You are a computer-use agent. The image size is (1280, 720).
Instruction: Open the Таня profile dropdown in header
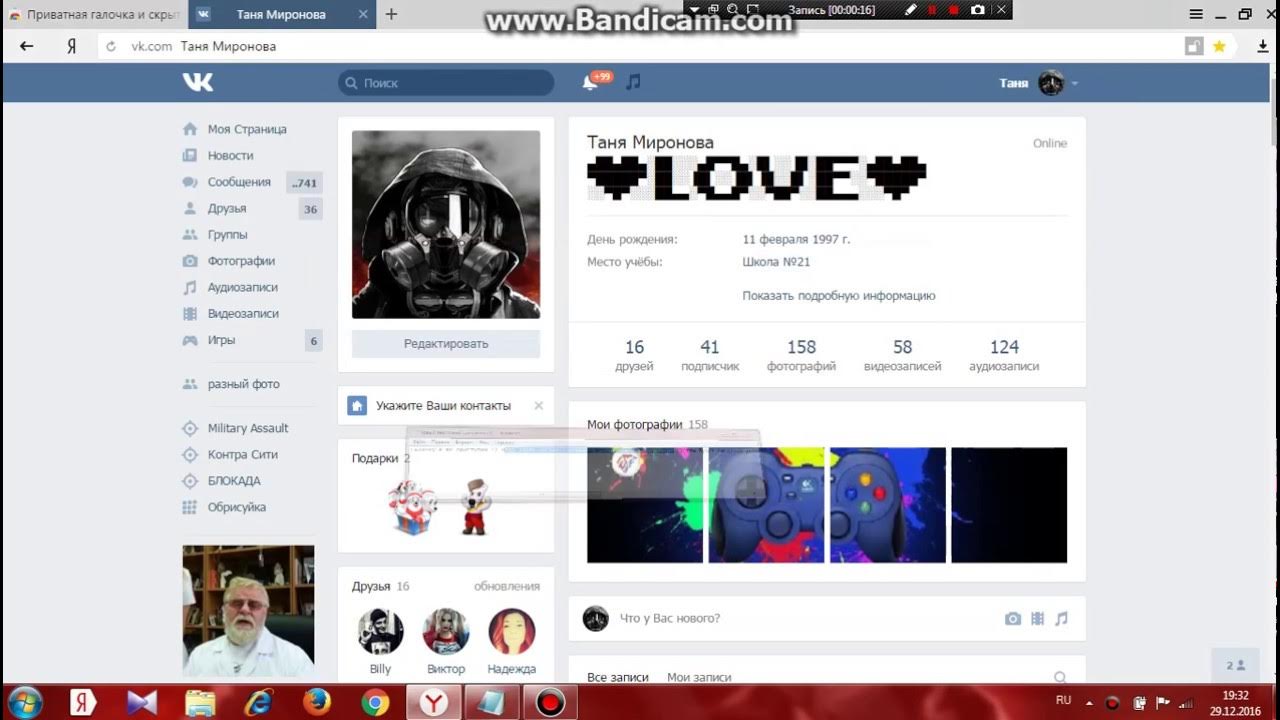(x=1038, y=83)
